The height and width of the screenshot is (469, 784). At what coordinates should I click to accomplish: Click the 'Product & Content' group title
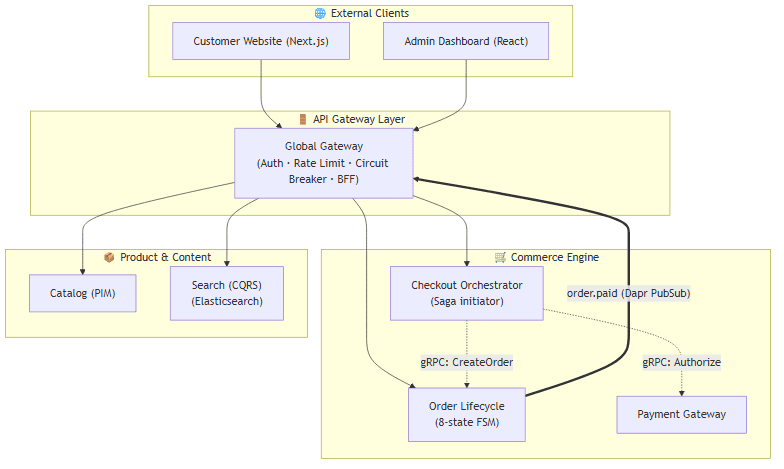166,257
